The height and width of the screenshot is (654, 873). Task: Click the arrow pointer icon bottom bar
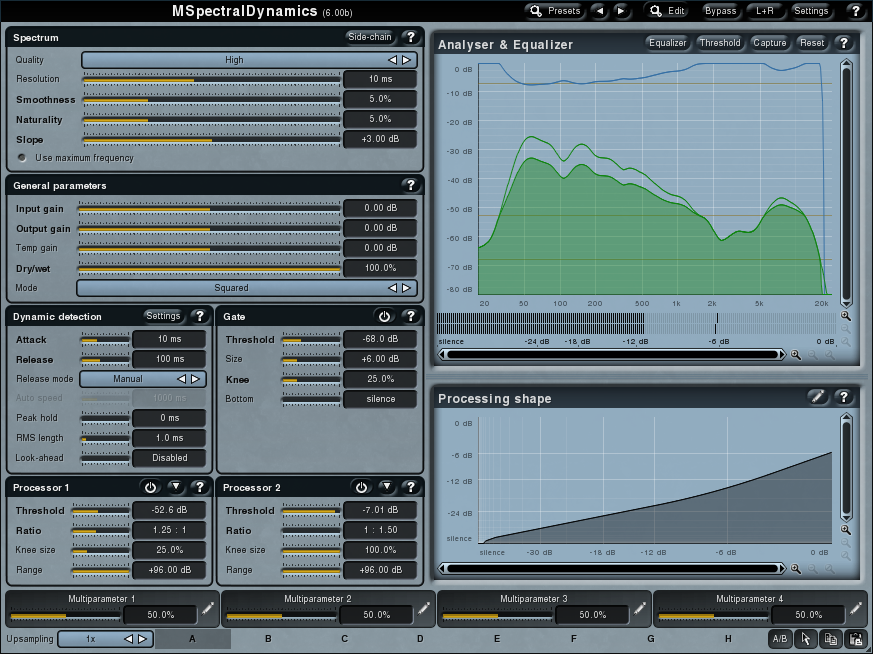806,639
